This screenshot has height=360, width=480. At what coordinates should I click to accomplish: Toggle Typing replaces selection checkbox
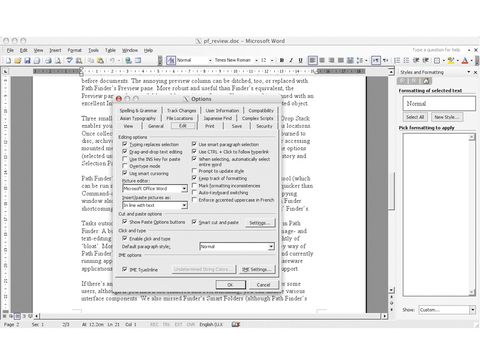125,144
